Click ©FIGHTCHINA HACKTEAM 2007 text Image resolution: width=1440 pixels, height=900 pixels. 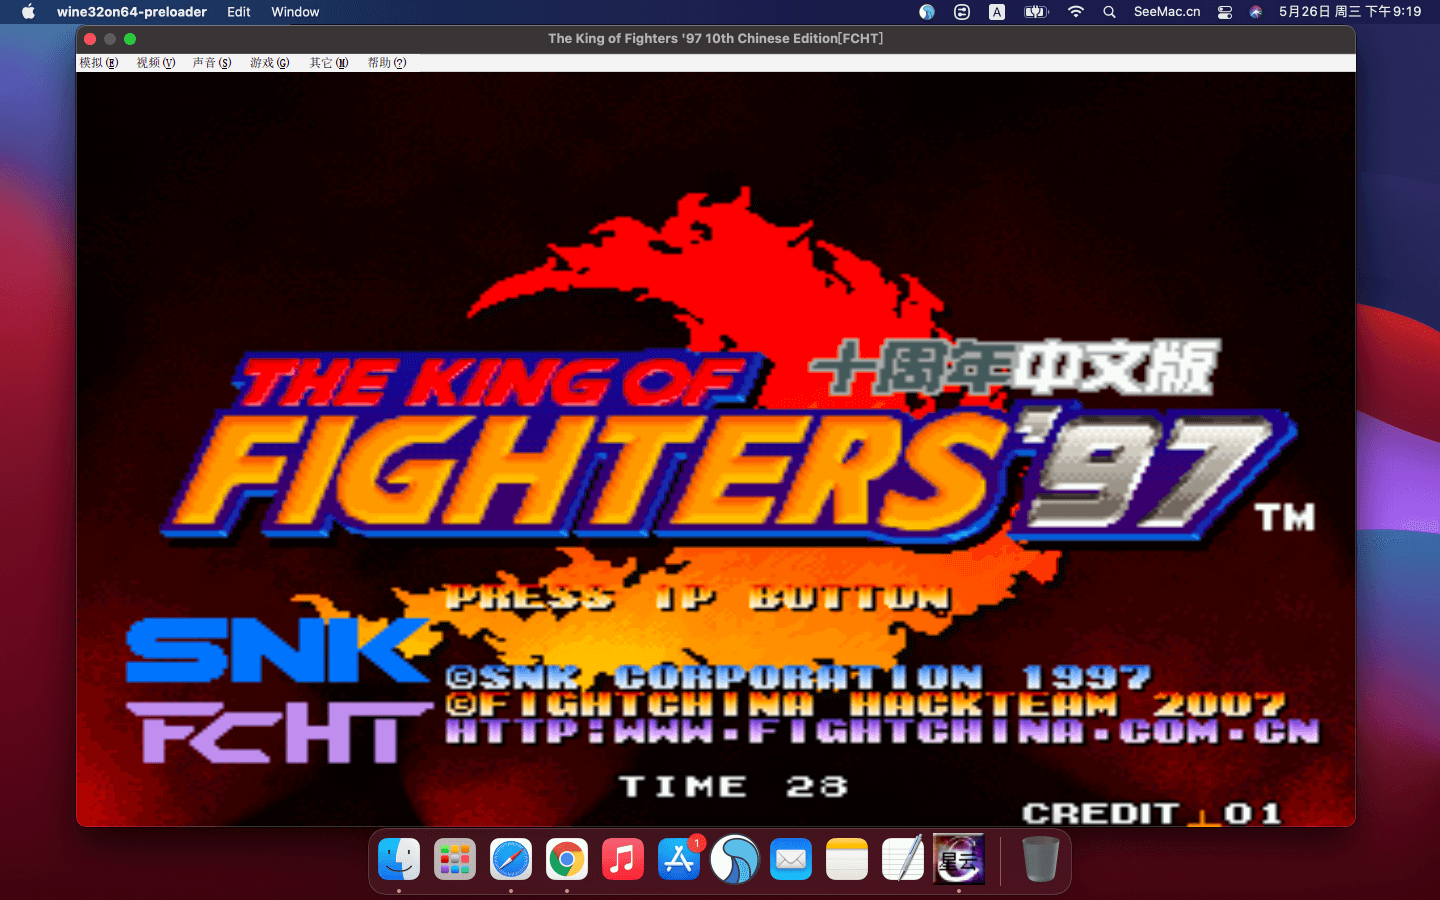point(865,705)
